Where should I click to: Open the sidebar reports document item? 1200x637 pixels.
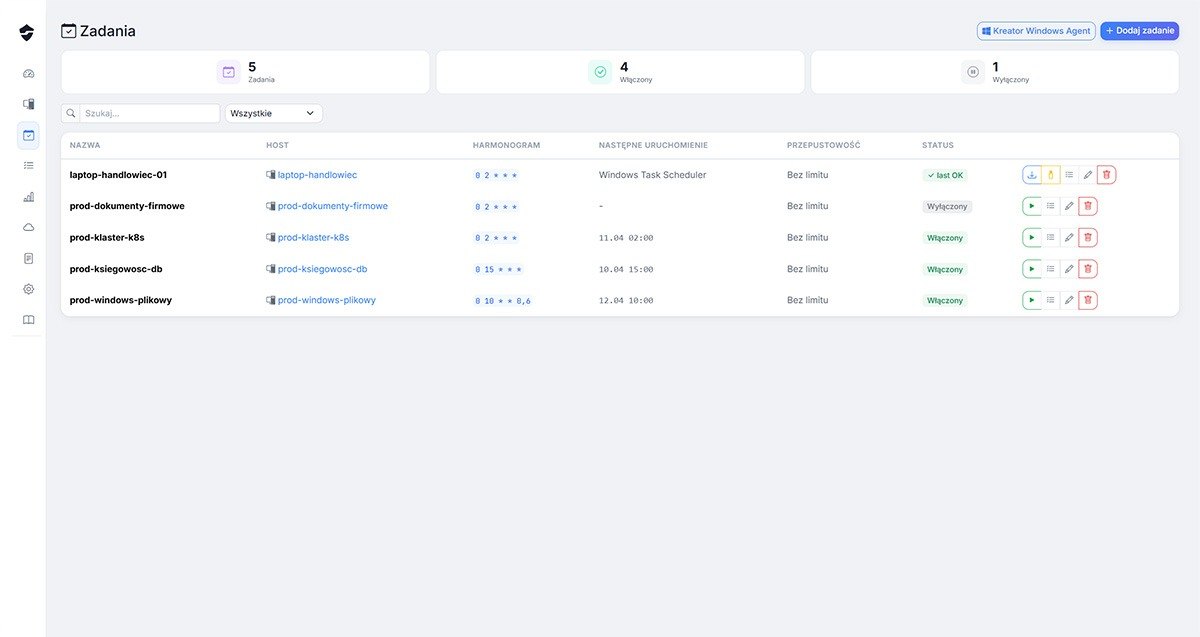pyautogui.click(x=28, y=258)
